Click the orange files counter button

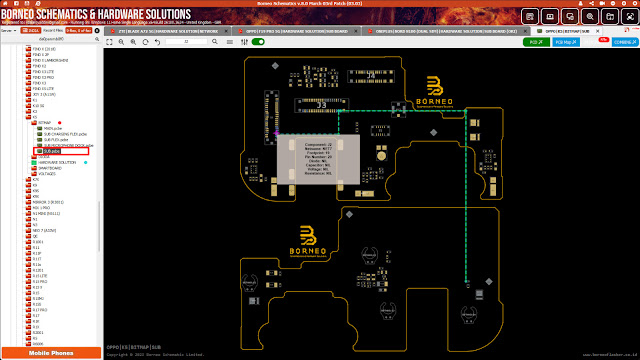click(79, 31)
